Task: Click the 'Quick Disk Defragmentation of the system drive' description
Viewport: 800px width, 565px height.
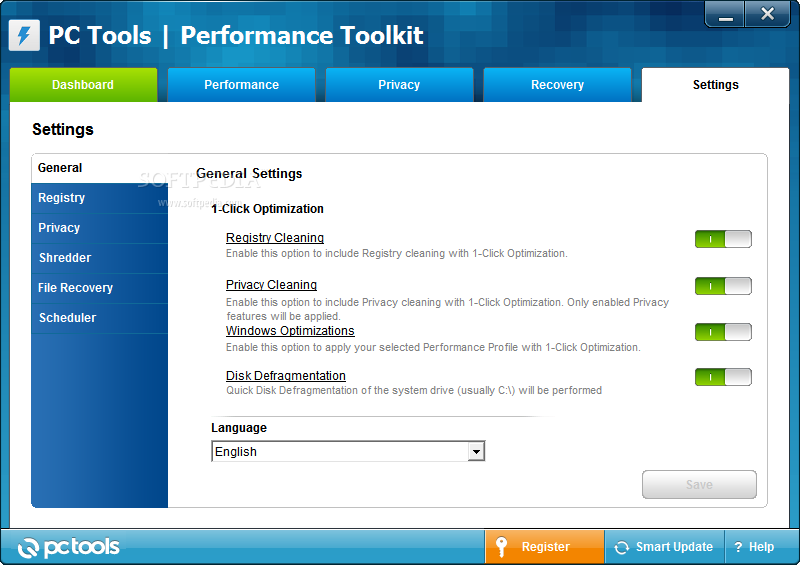Action: [414, 390]
